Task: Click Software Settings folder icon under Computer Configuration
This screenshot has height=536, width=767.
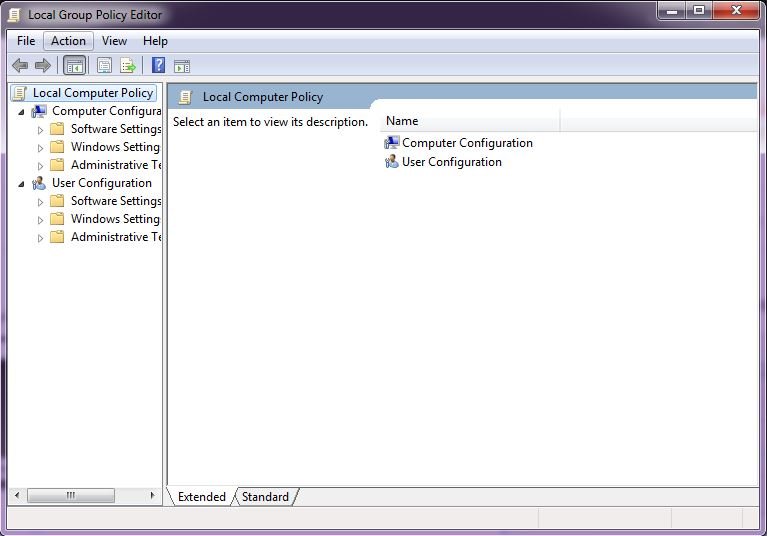Action: tap(57, 129)
